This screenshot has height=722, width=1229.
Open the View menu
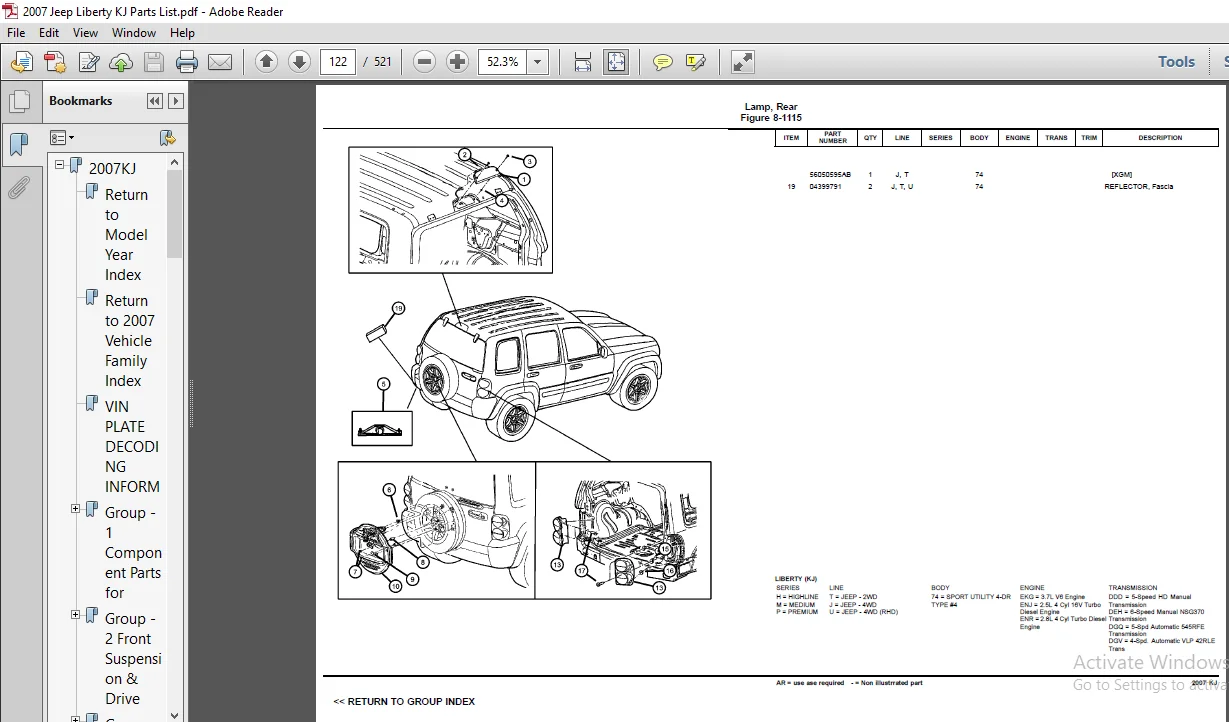tap(86, 32)
